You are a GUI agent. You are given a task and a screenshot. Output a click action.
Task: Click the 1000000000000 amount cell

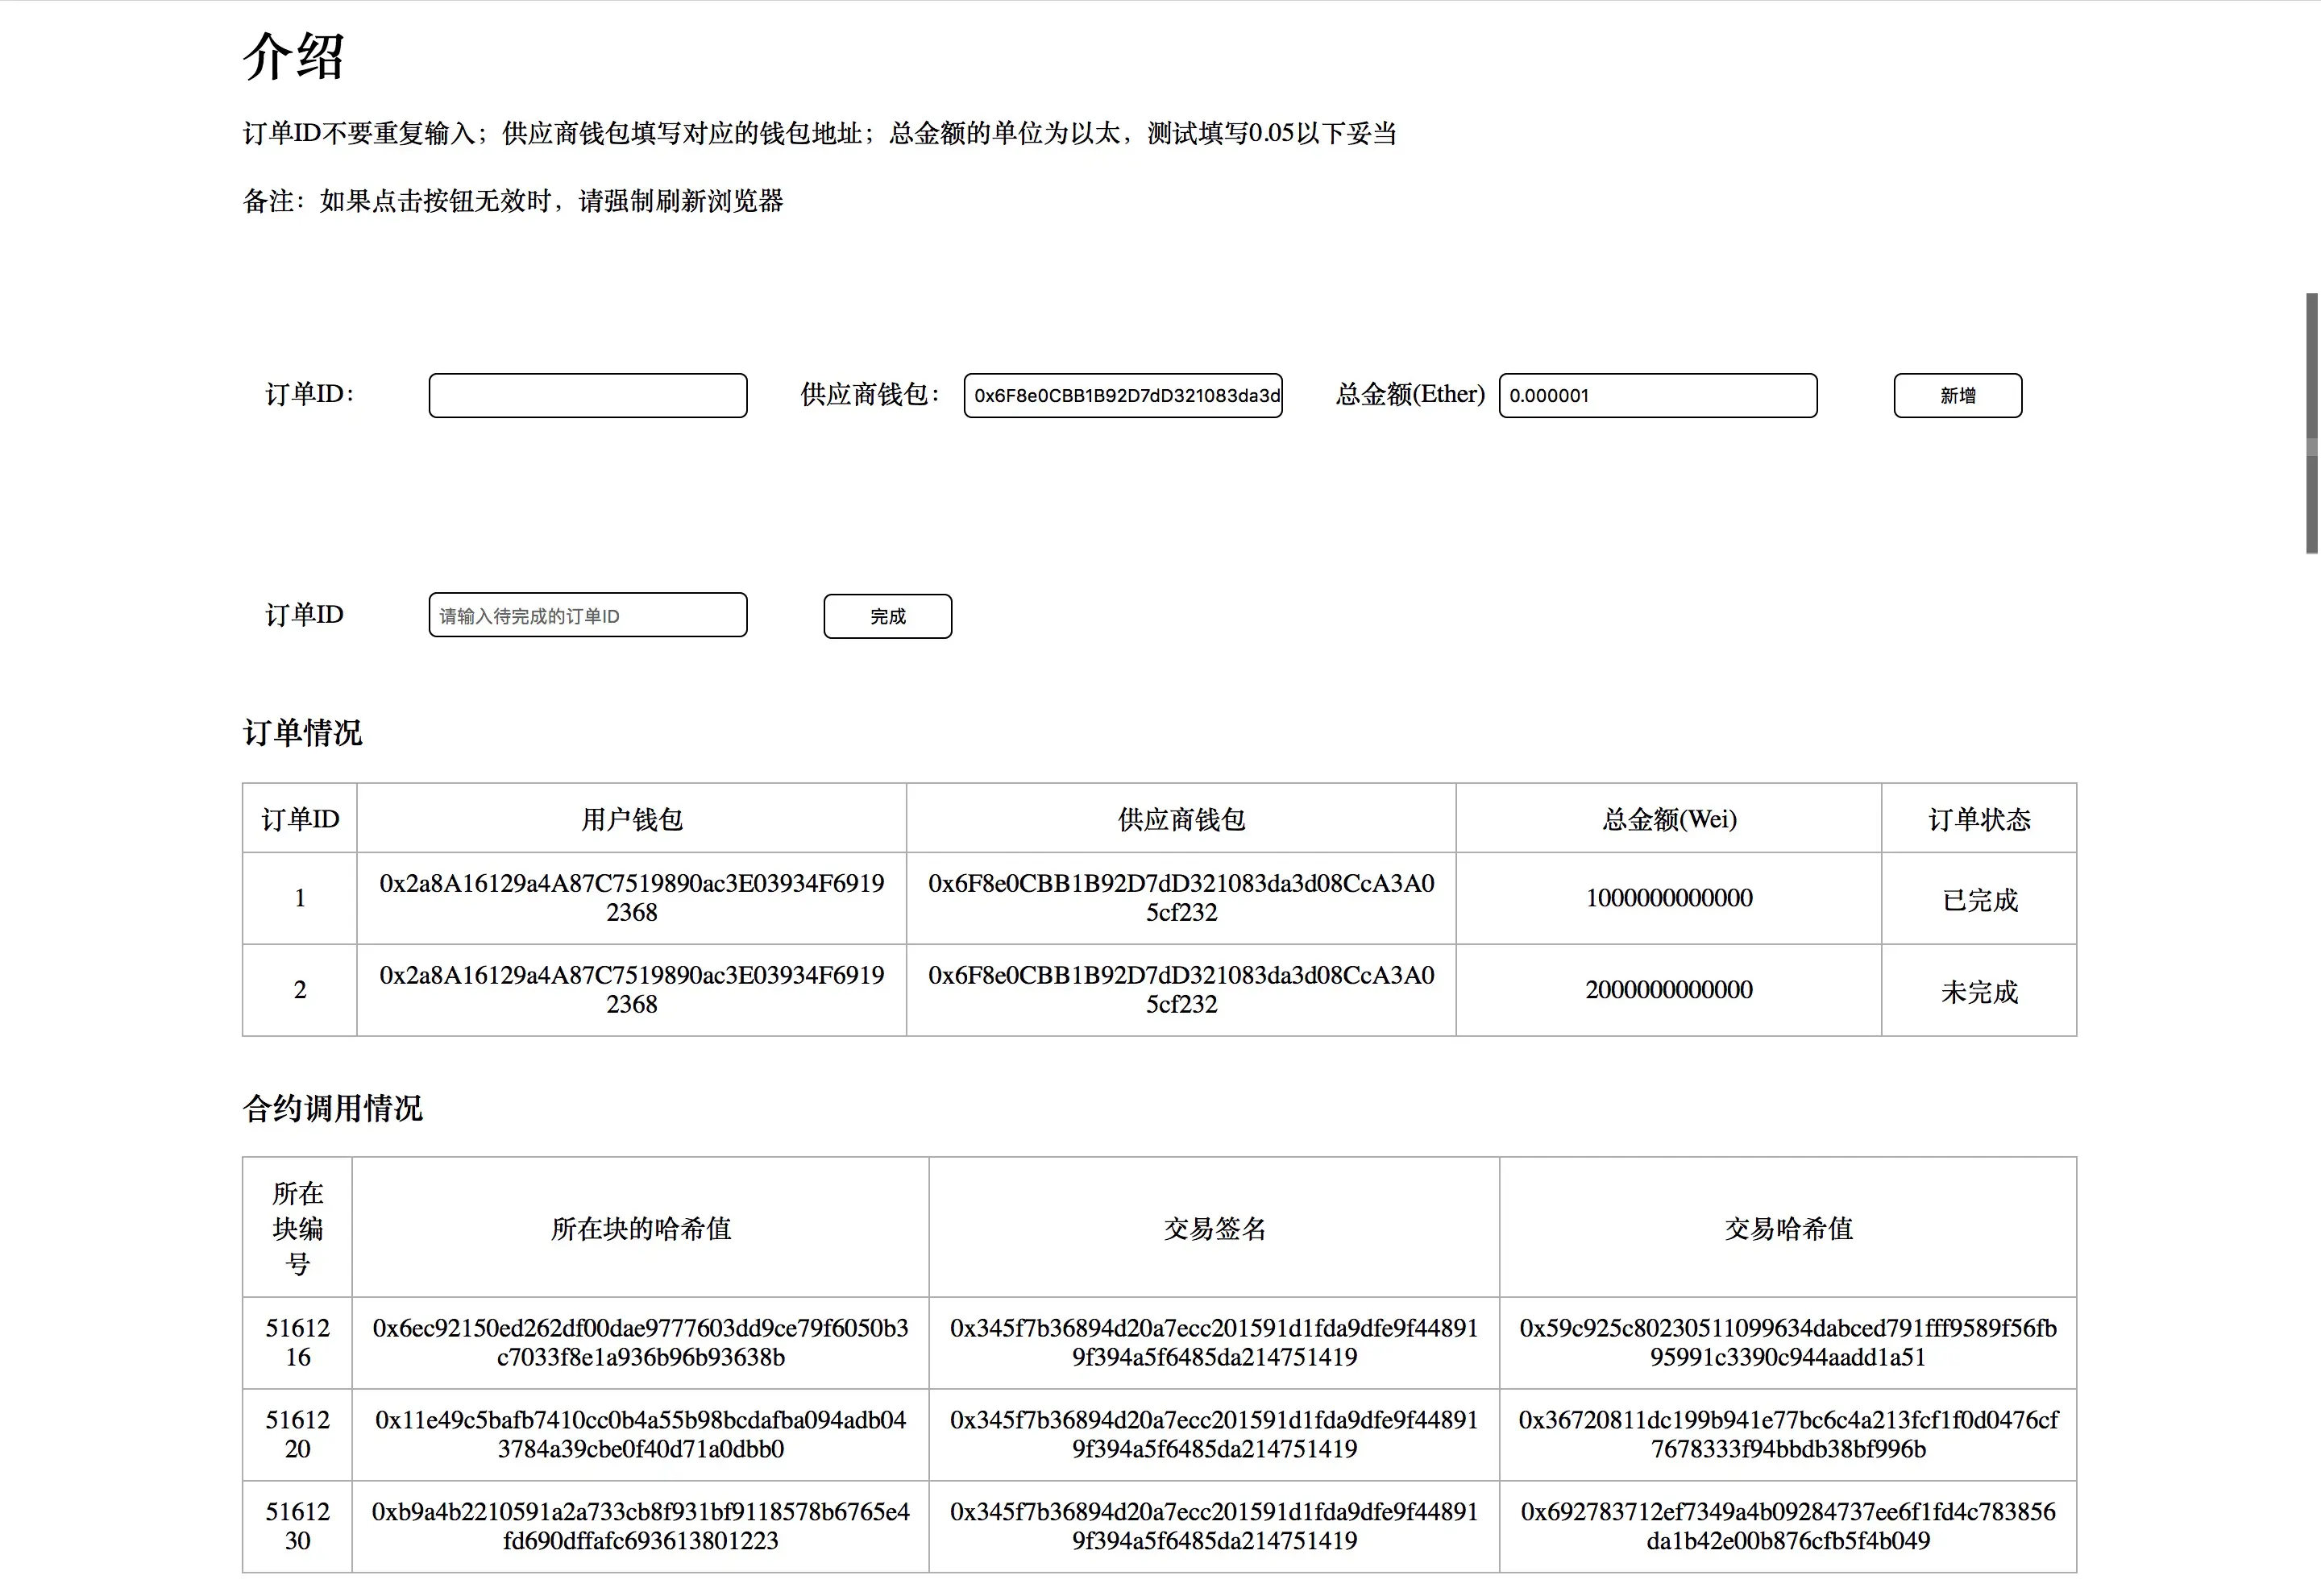click(1668, 898)
